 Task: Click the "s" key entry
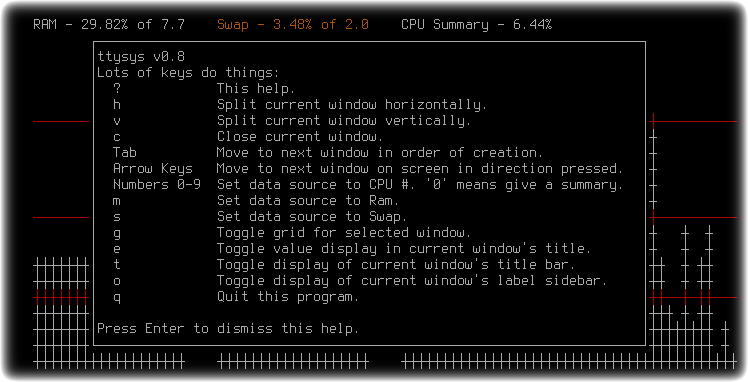117,217
